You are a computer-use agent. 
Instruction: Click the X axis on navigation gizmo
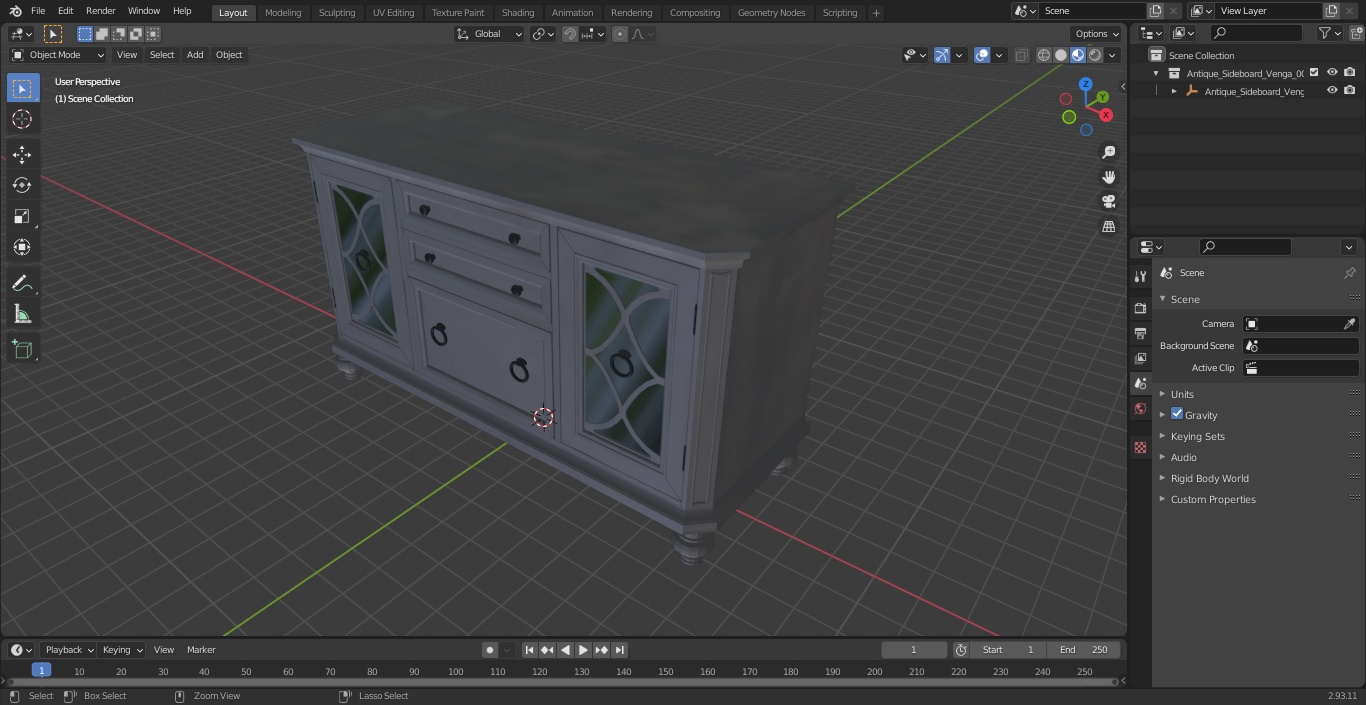click(1106, 115)
